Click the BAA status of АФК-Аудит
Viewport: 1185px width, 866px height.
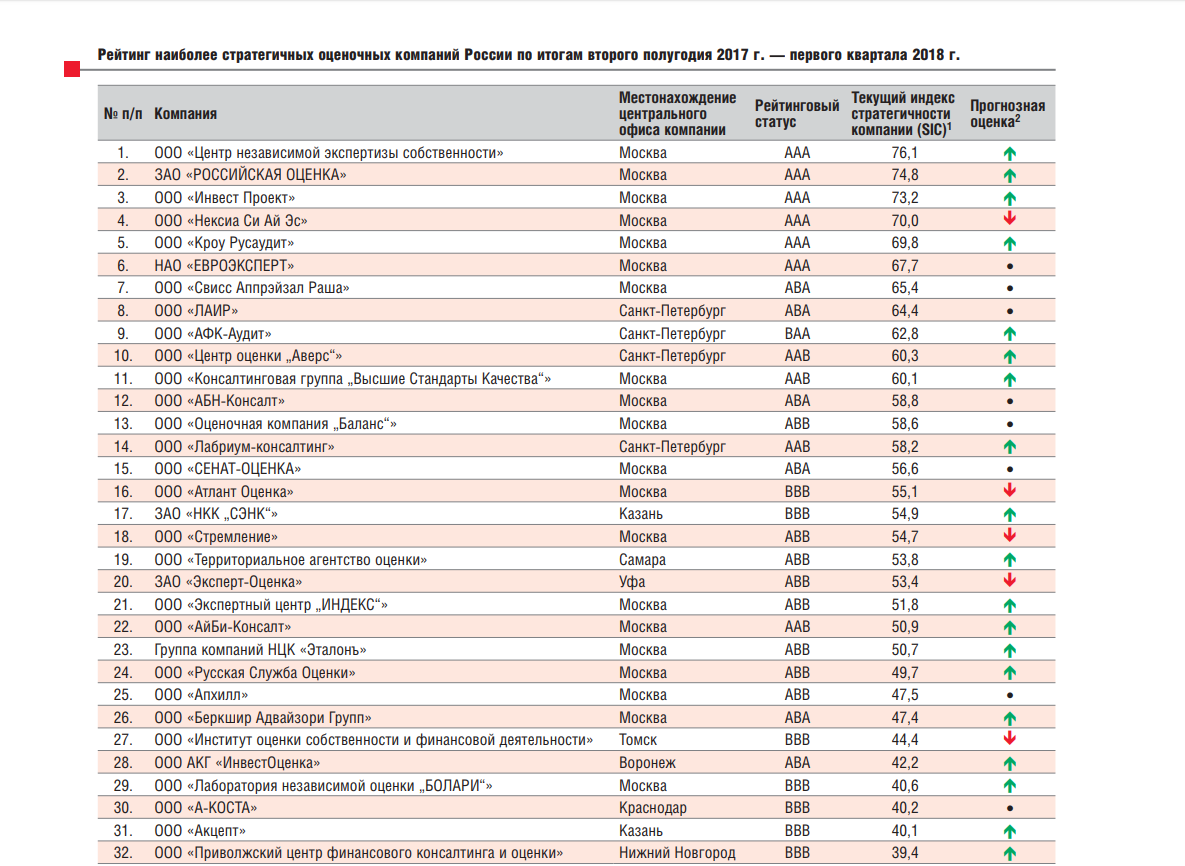coord(797,333)
